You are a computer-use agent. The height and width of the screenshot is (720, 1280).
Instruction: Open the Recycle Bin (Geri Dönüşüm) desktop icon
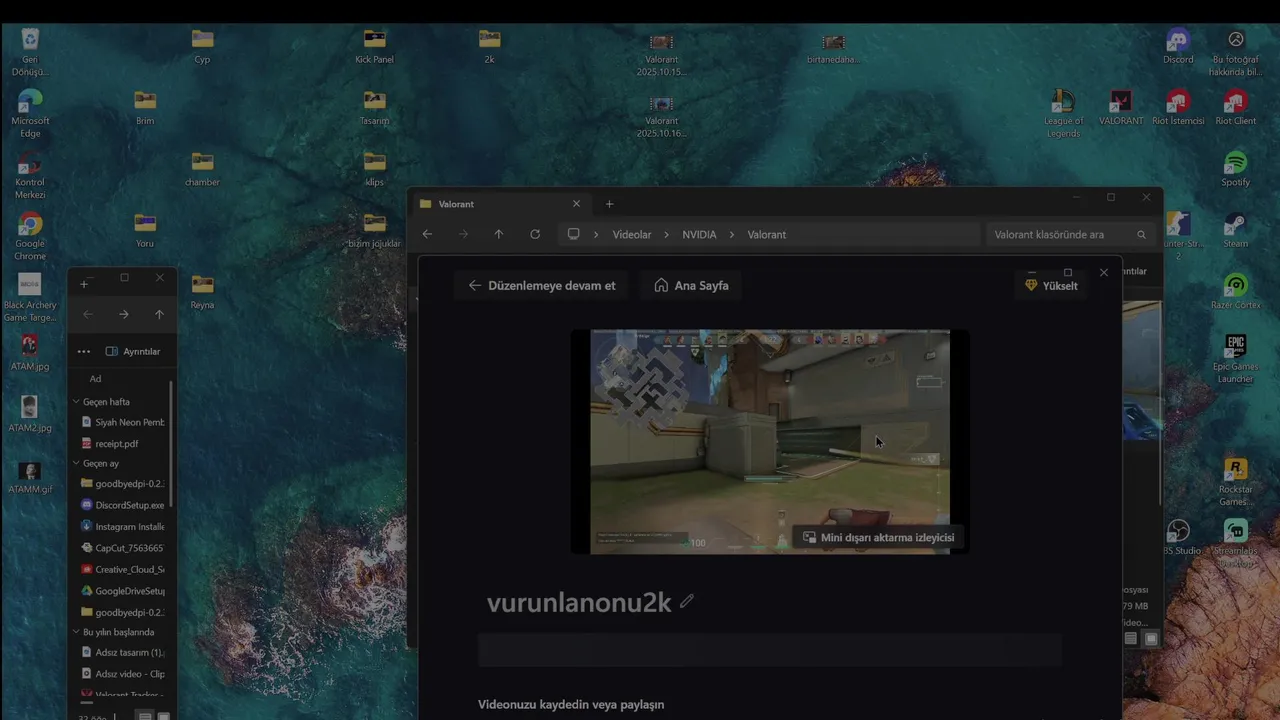pos(30,52)
